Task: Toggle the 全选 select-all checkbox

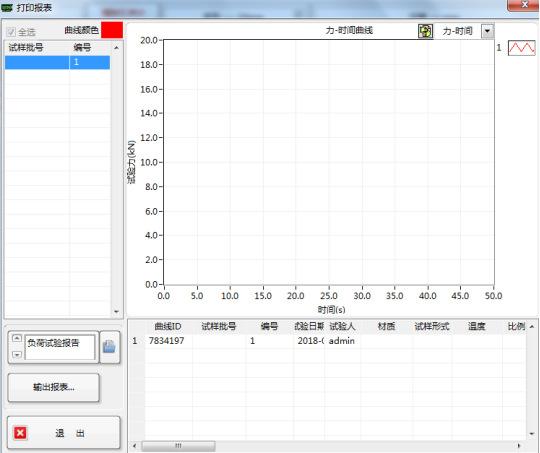Action: click(x=11, y=32)
